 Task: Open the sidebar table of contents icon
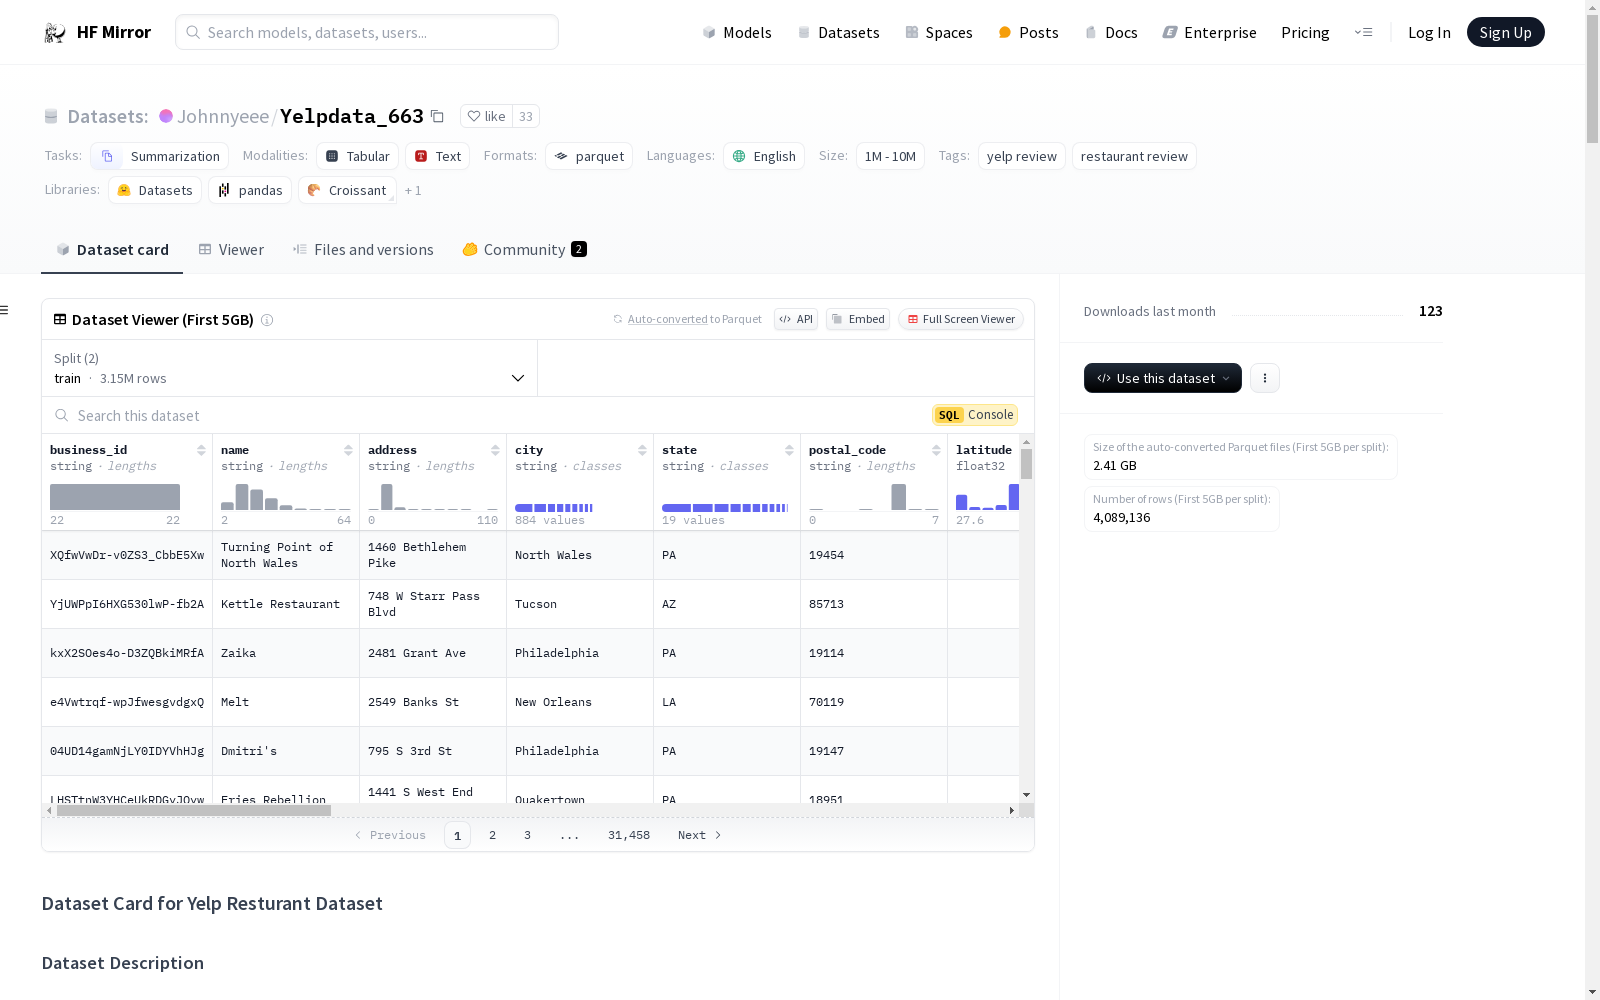(x=5, y=310)
